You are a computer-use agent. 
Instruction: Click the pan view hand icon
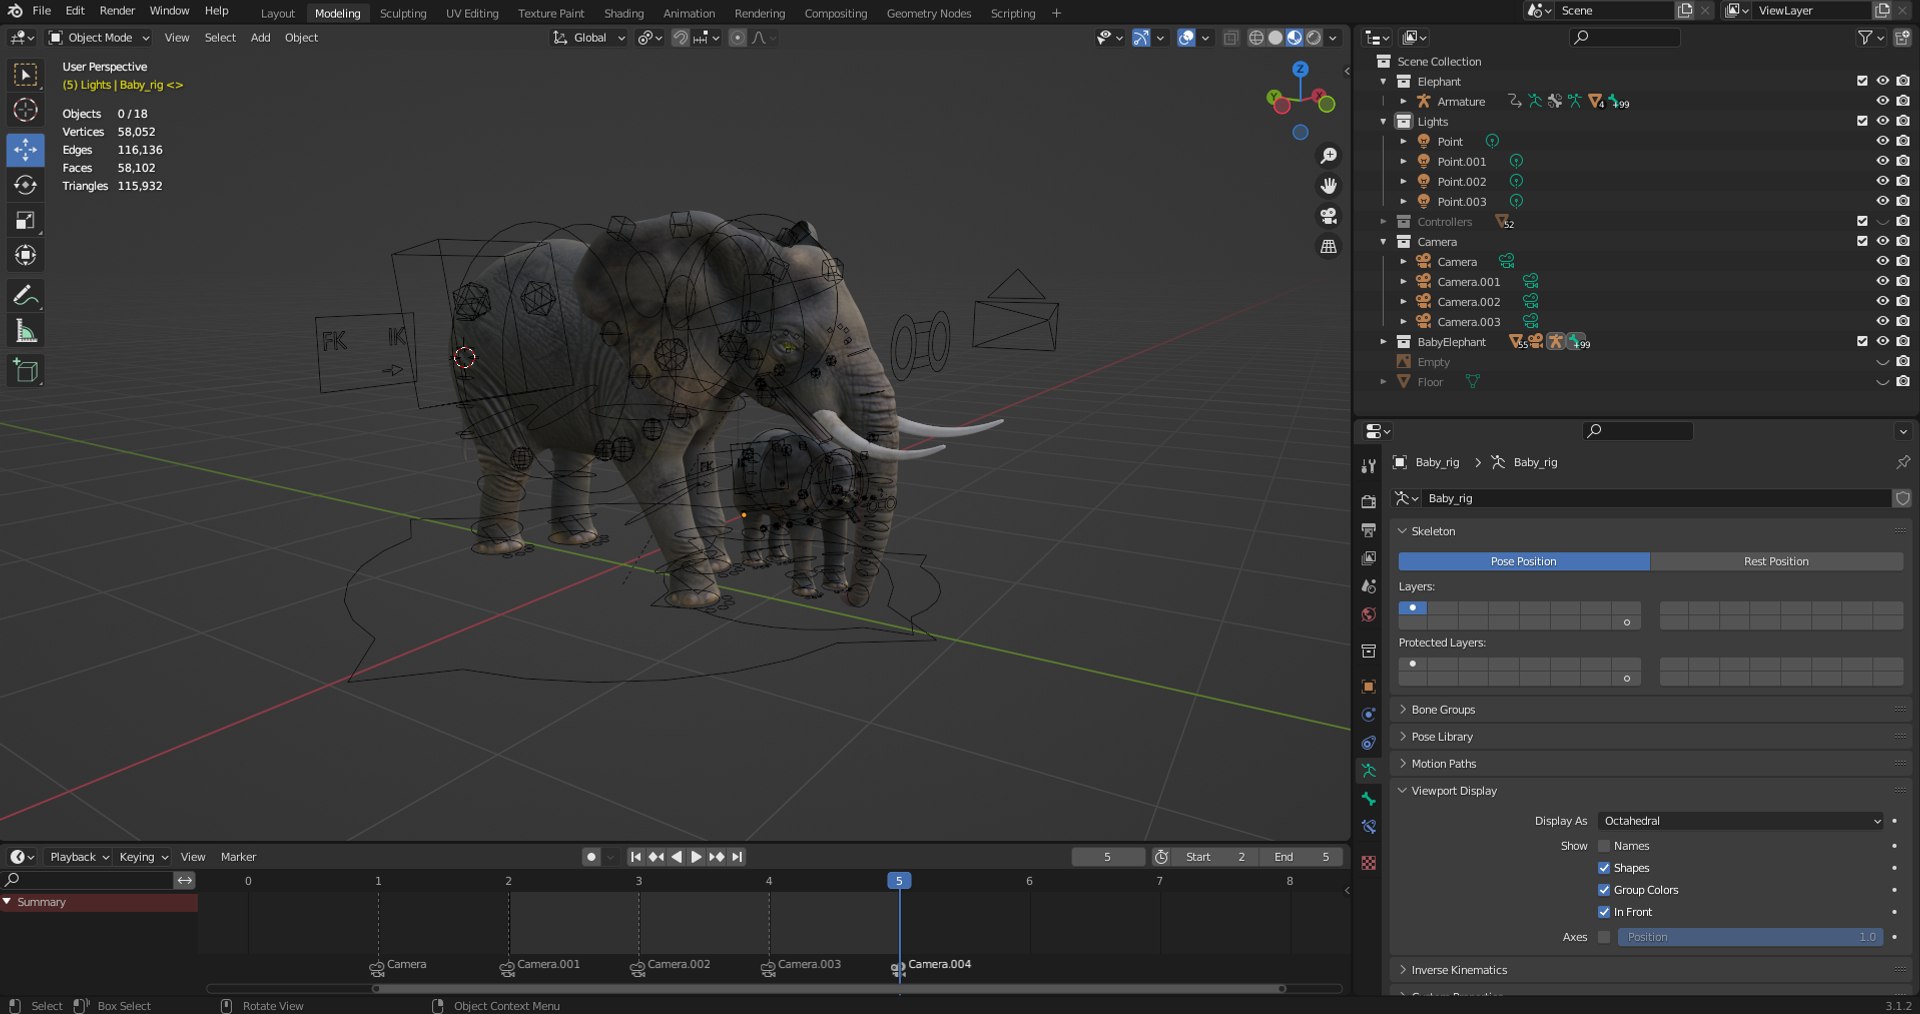1328,186
